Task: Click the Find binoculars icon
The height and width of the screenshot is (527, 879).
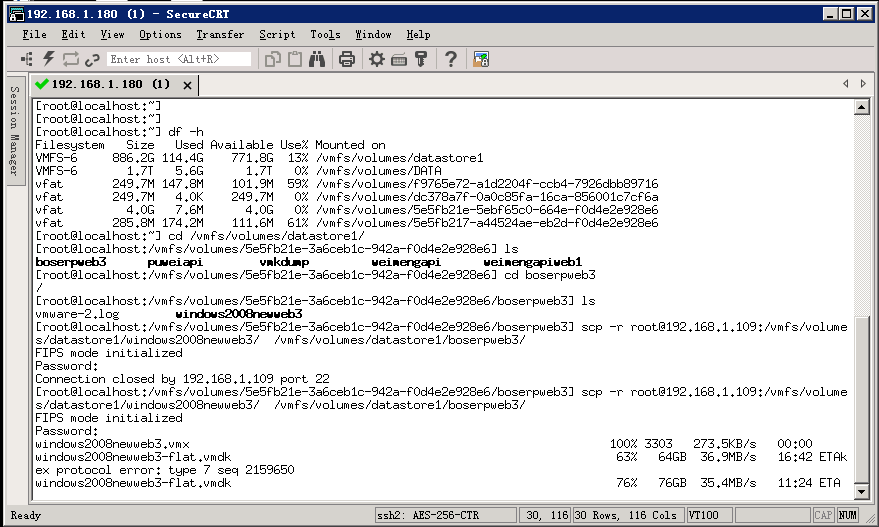Action: (317, 59)
